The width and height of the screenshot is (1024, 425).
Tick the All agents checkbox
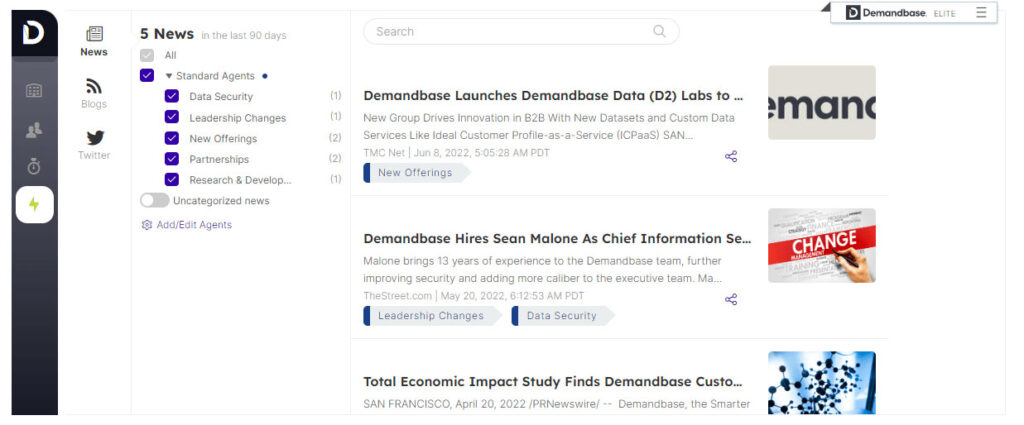[x=147, y=55]
